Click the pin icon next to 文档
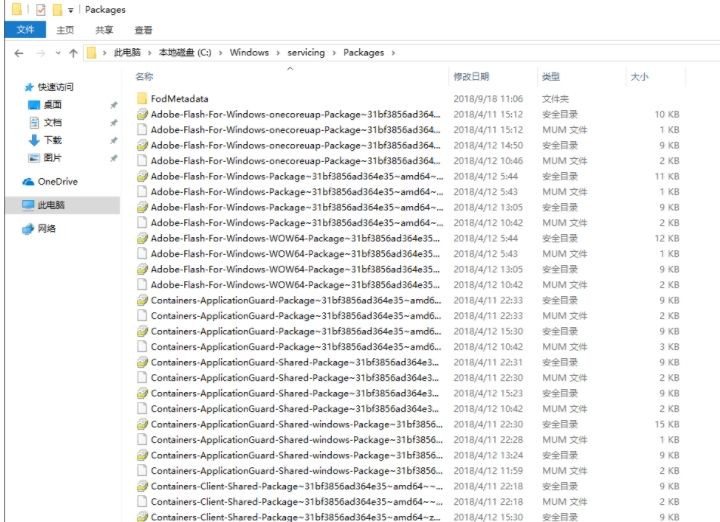The image size is (720, 522). click(x=113, y=123)
